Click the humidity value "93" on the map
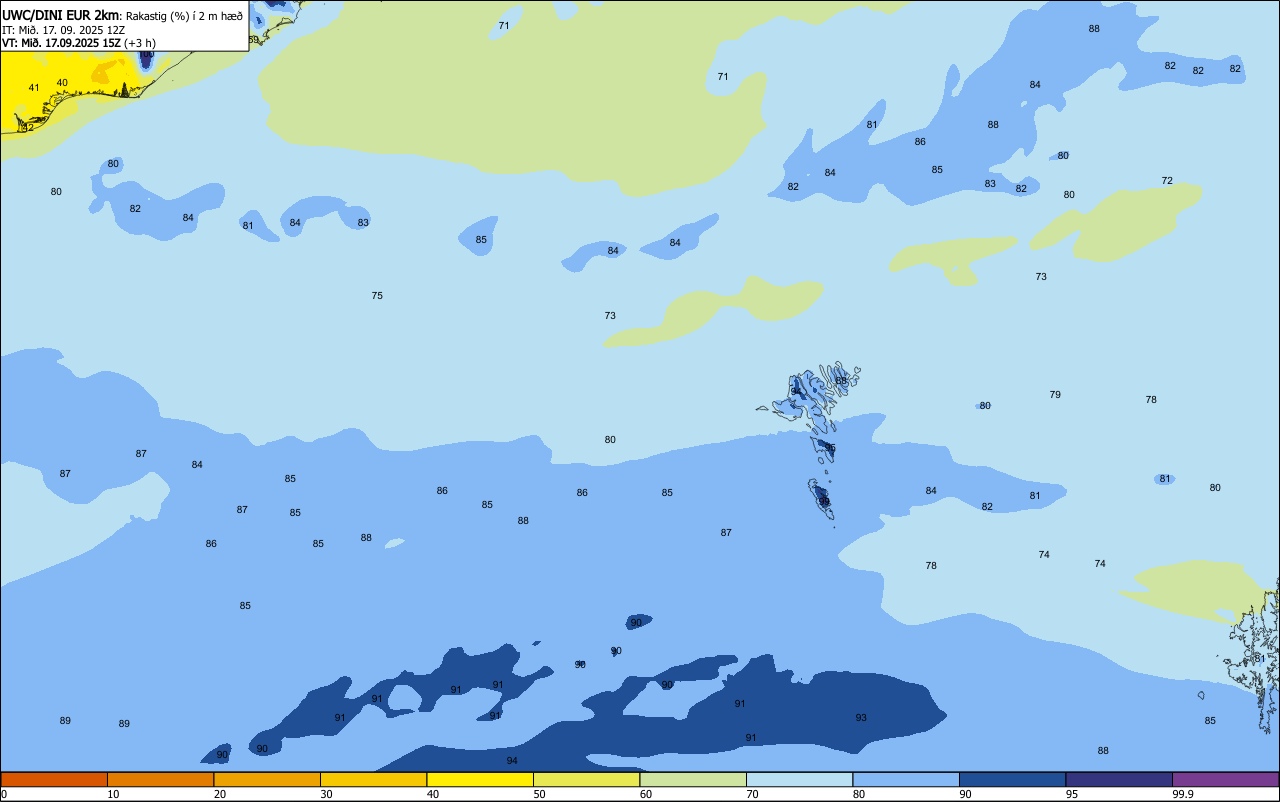The height and width of the screenshot is (802, 1280). pos(861,718)
